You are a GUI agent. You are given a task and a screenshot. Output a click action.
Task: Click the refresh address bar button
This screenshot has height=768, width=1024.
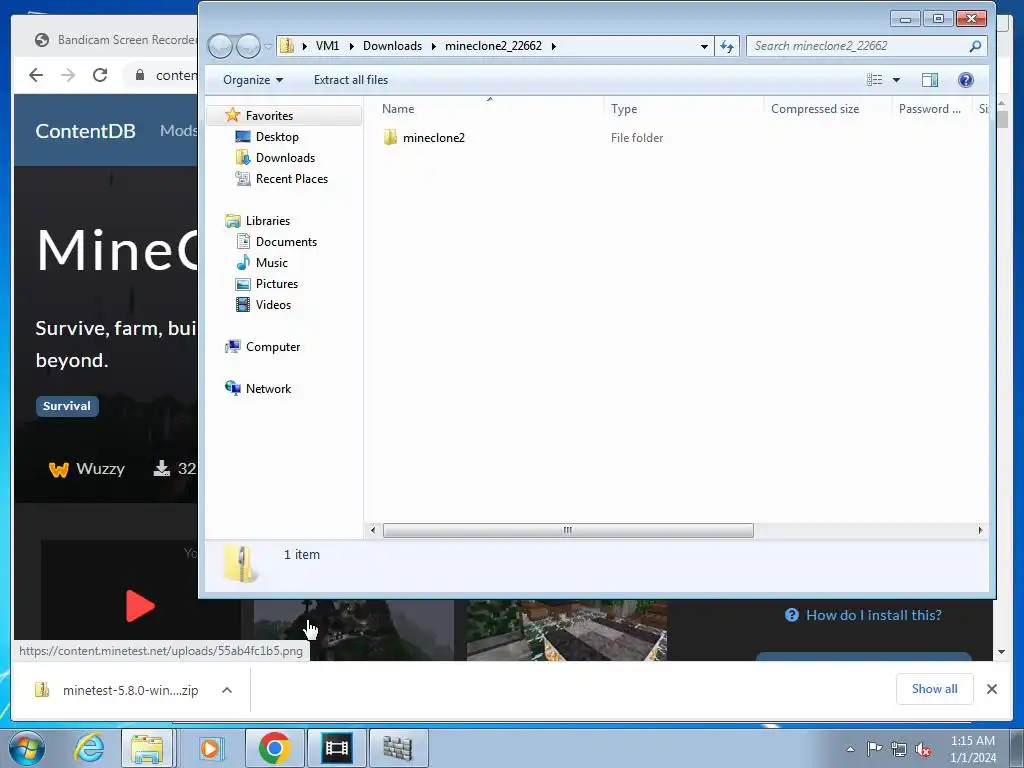tap(727, 46)
